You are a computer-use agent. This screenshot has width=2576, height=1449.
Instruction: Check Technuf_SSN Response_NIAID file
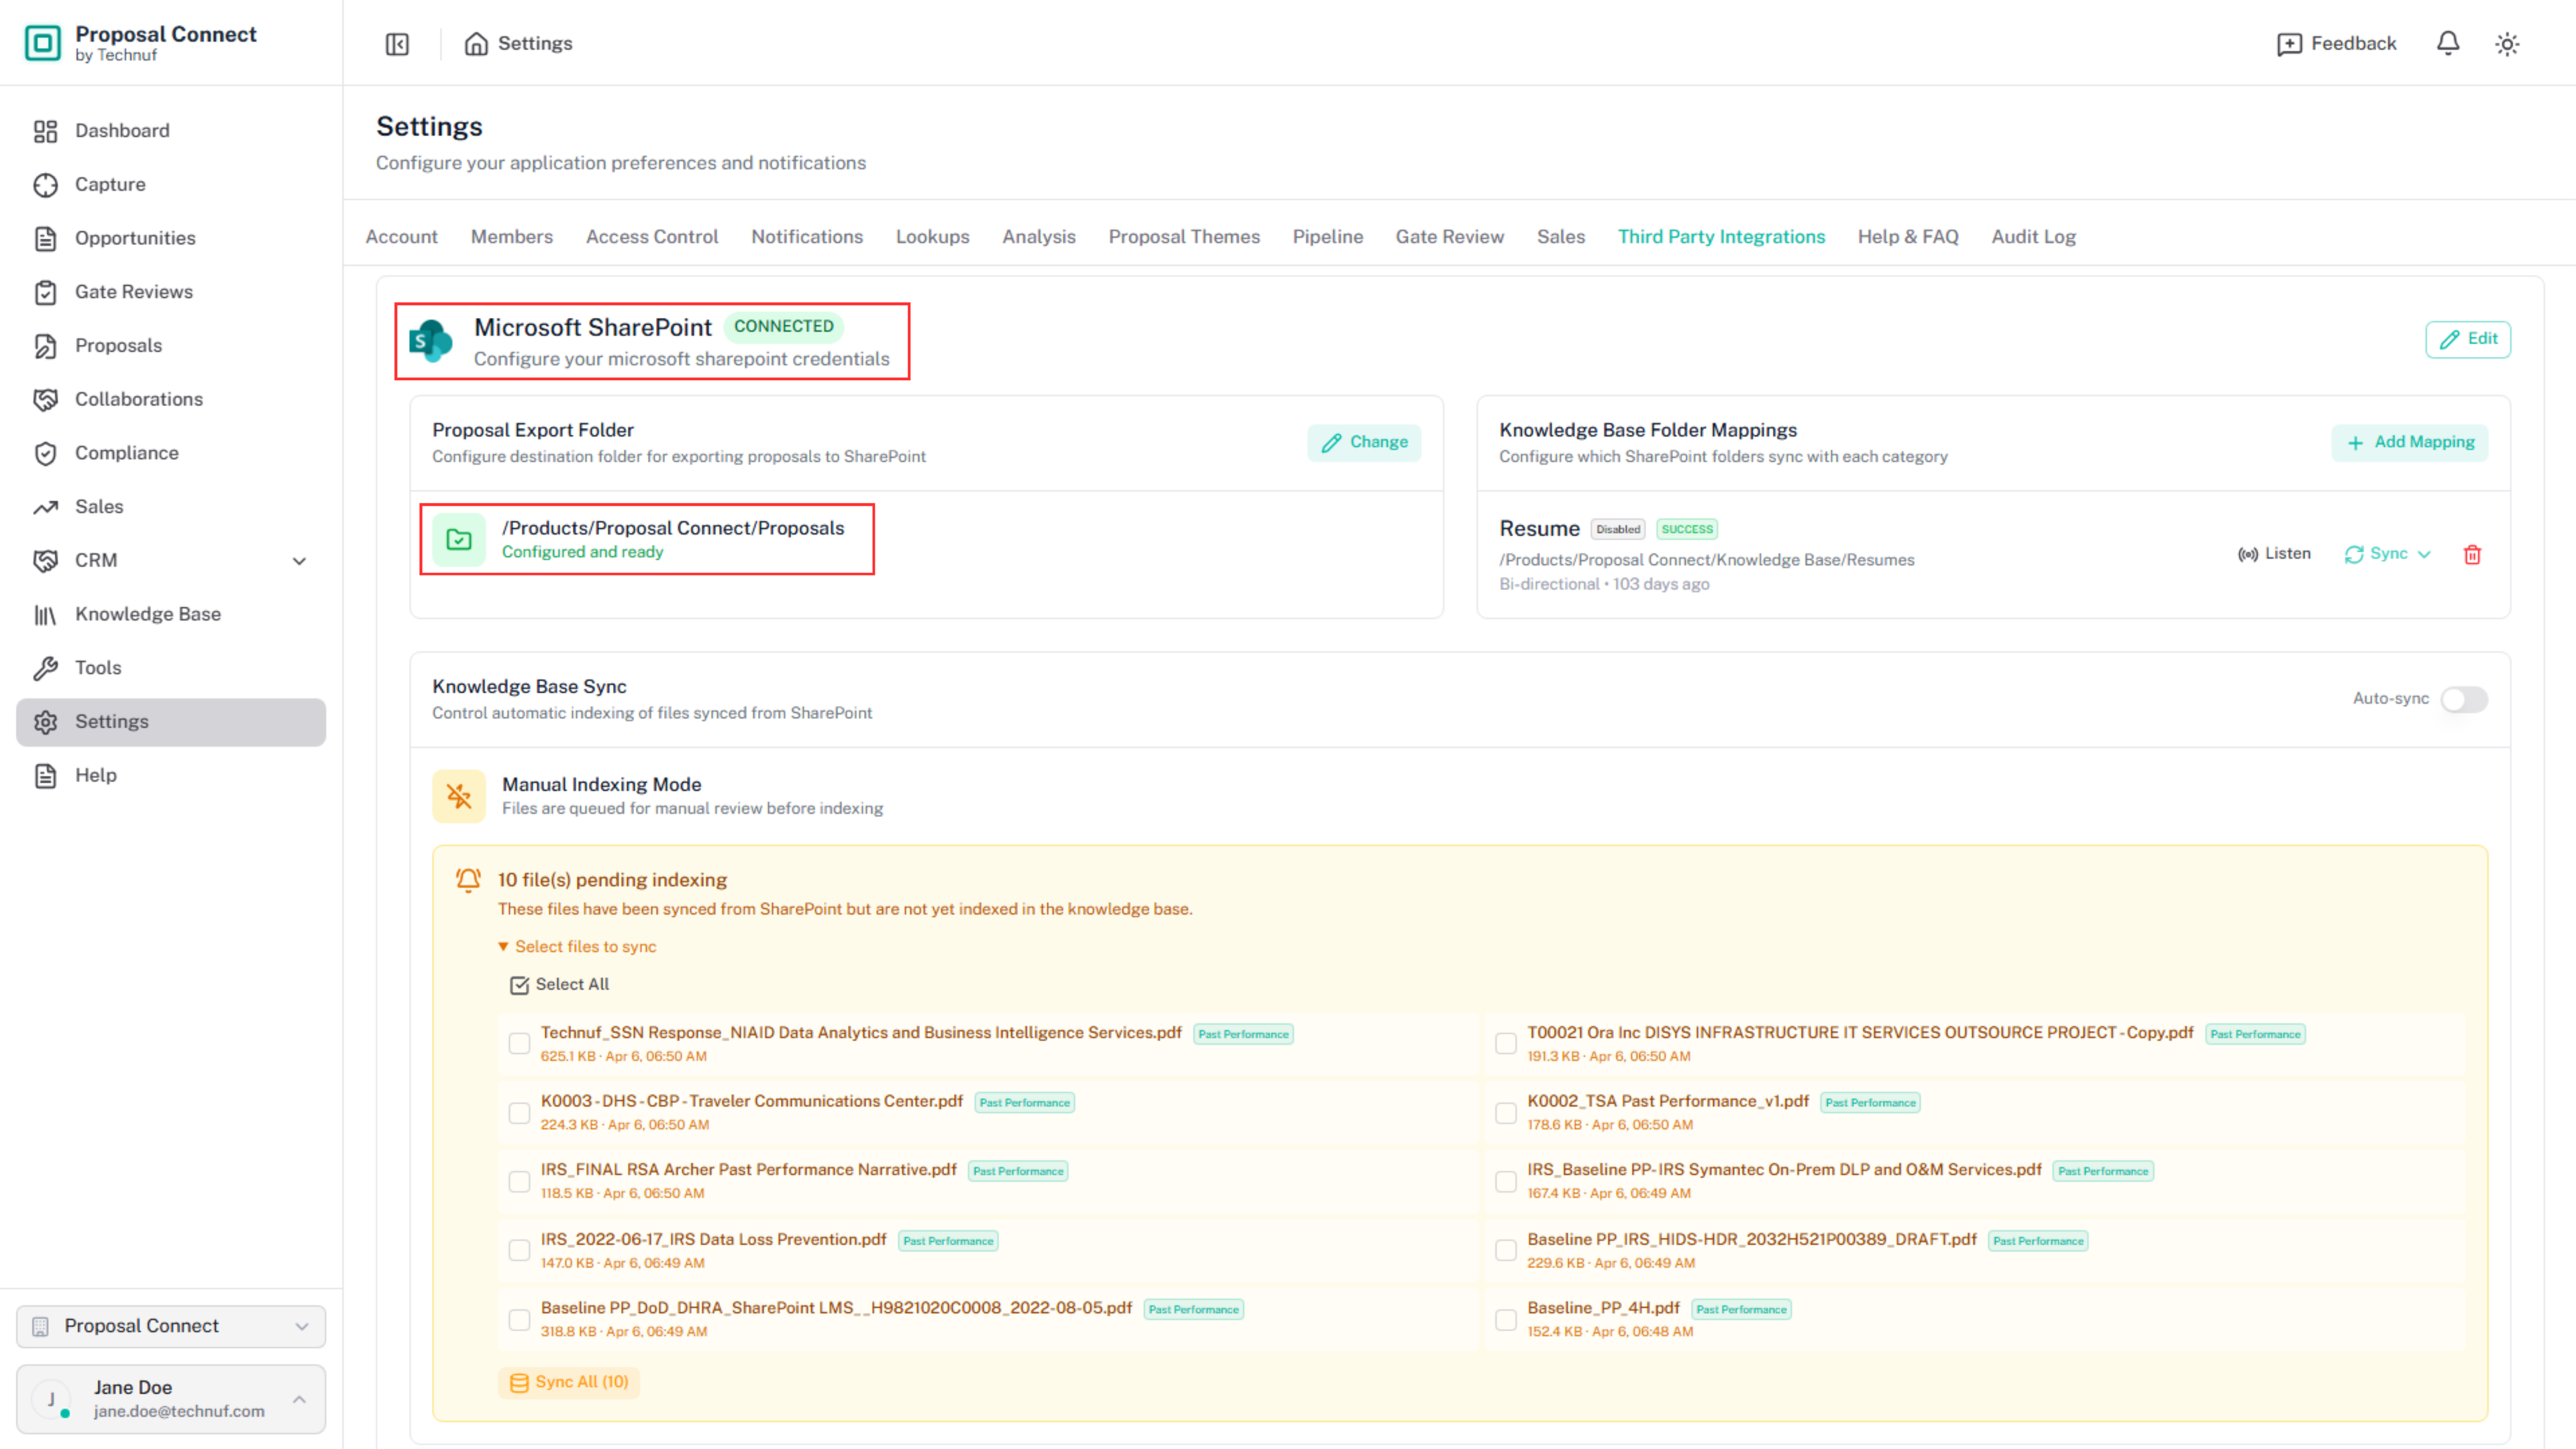(x=519, y=1044)
